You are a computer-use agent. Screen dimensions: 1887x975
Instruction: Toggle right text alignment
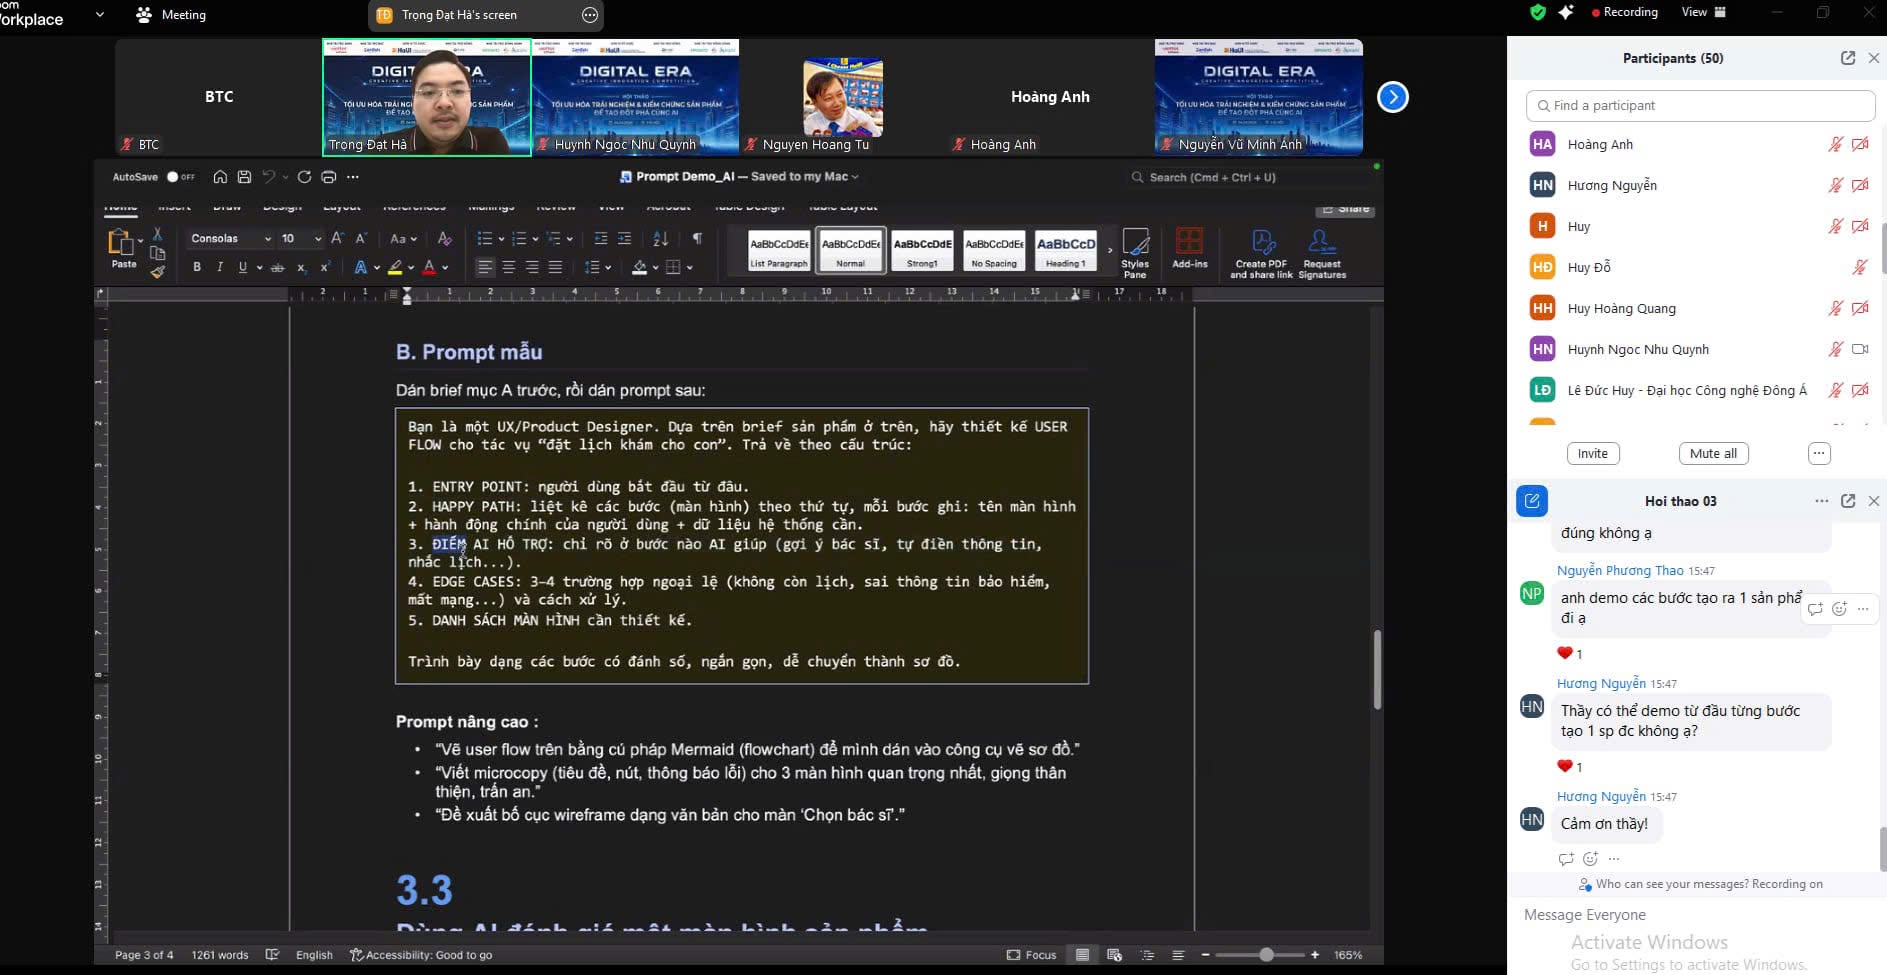click(x=532, y=267)
